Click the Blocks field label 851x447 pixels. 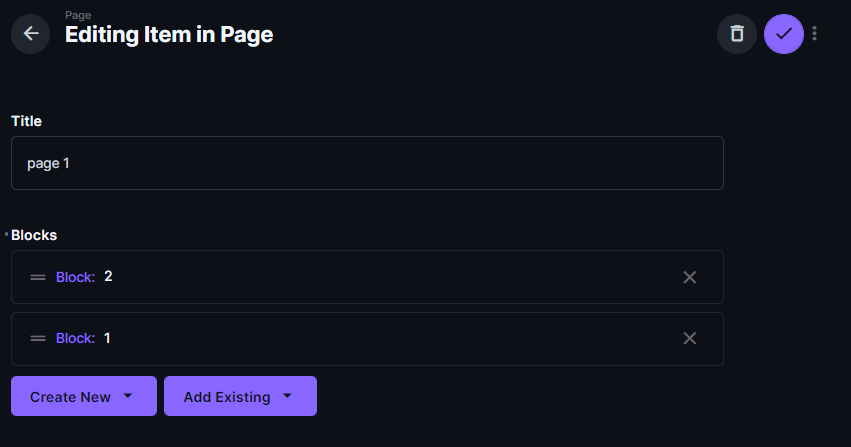[x=34, y=235]
